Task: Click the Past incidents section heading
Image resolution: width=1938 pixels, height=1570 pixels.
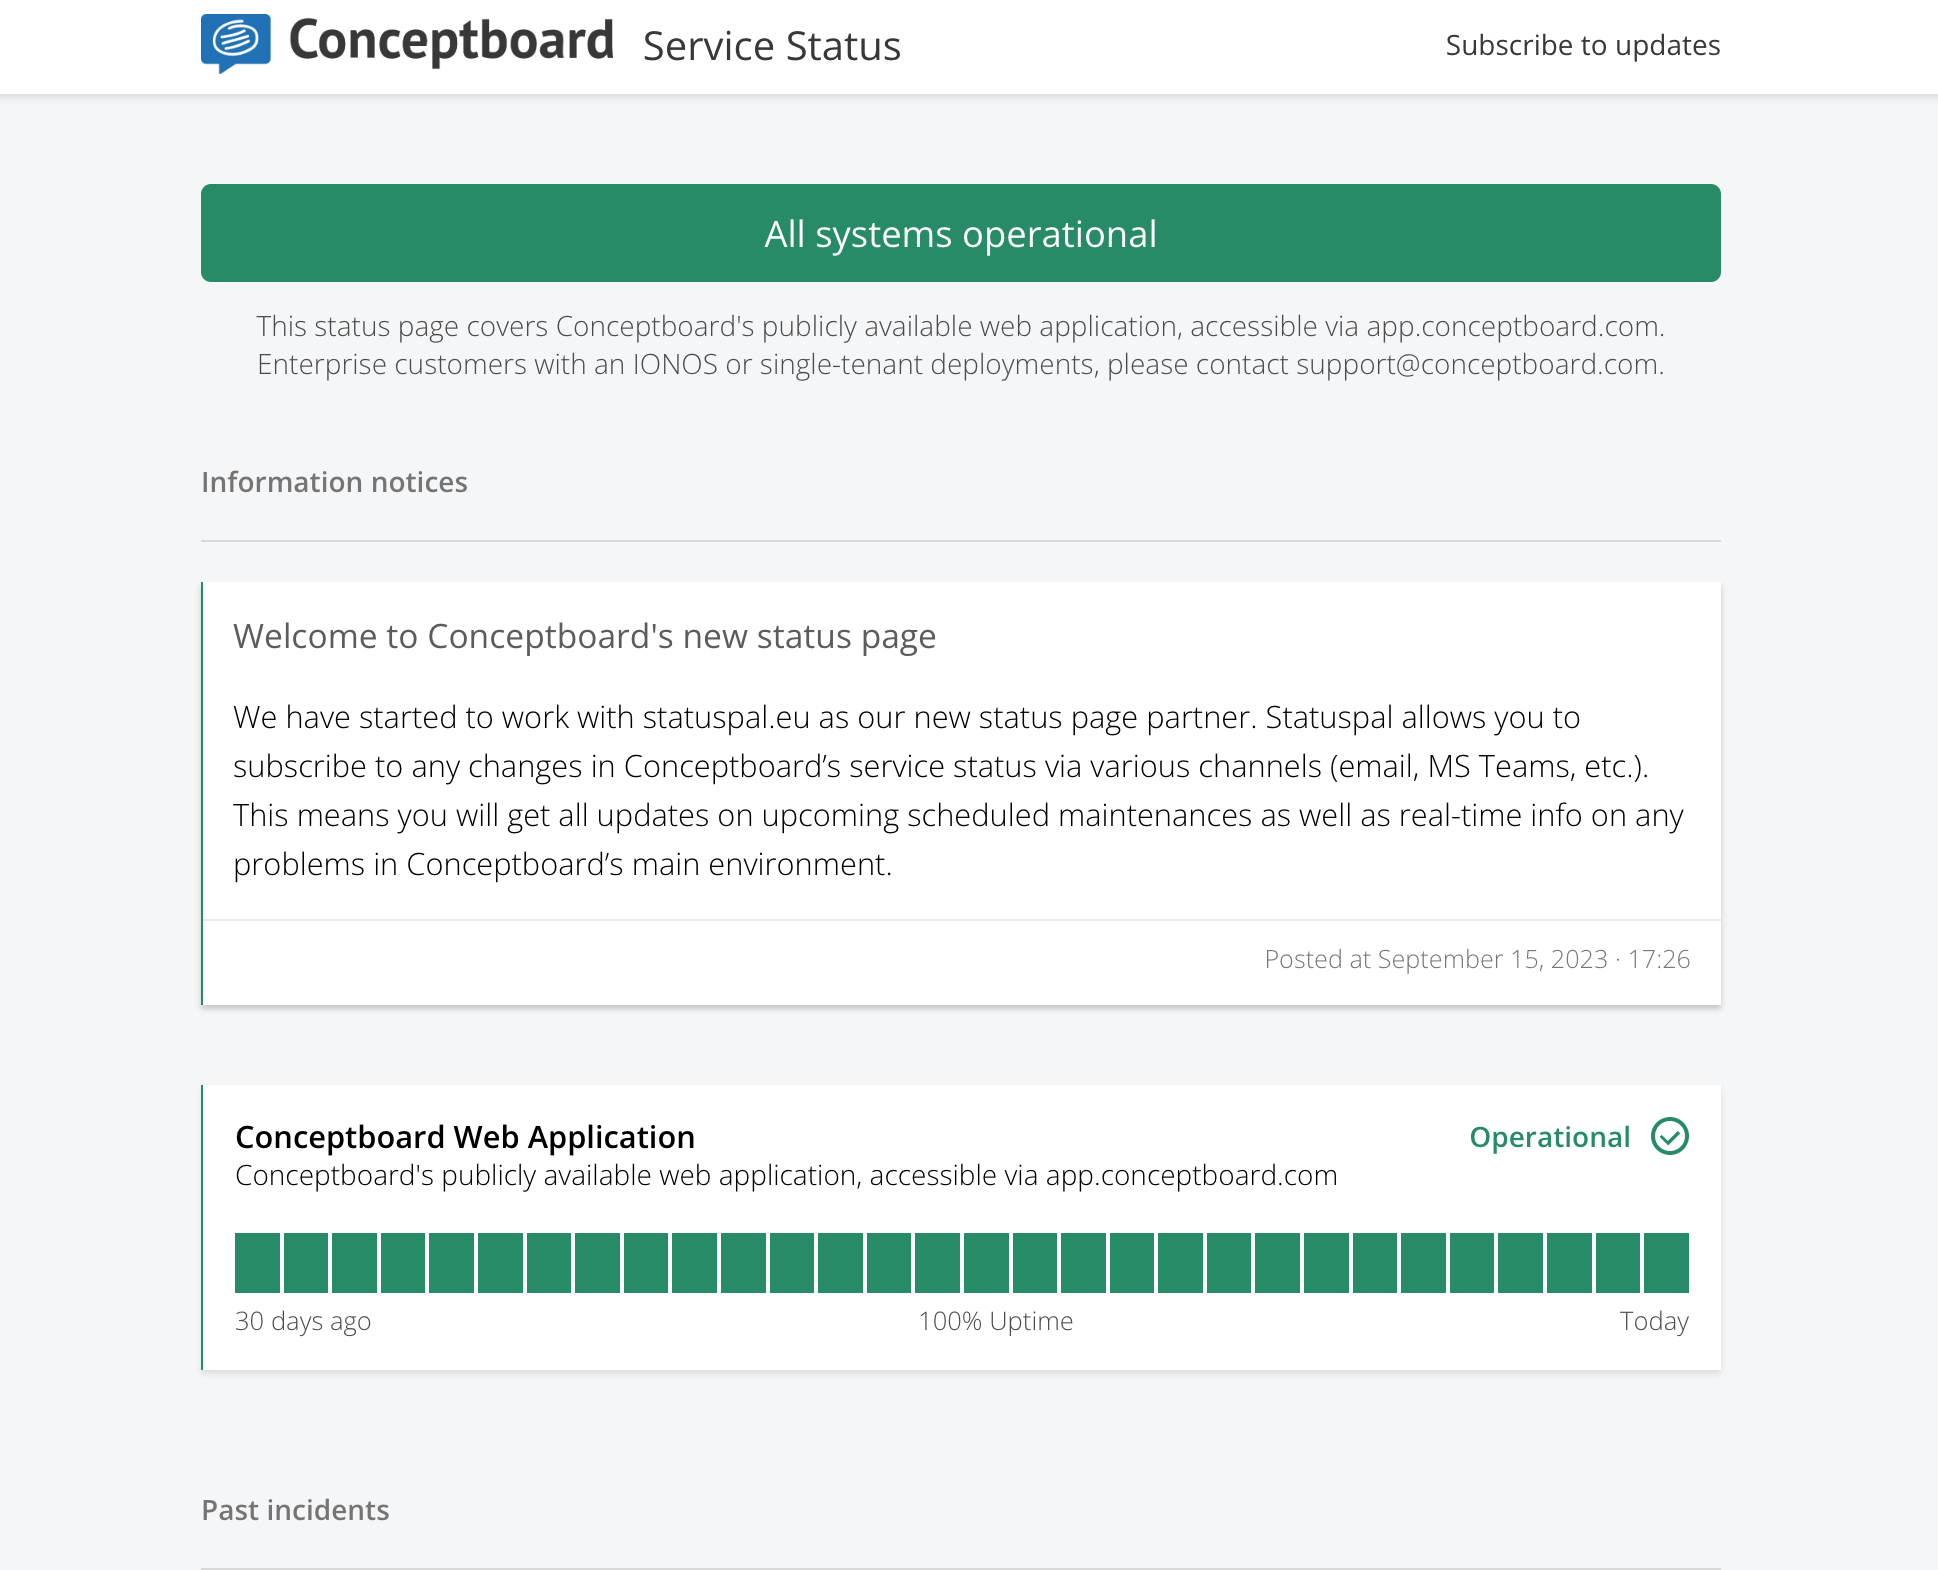Action: 295,1510
